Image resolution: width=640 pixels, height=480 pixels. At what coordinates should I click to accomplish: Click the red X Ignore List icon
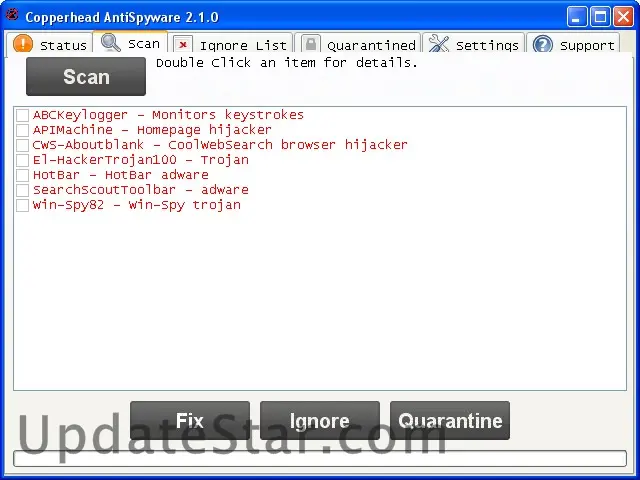pyautogui.click(x=182, y=44)
